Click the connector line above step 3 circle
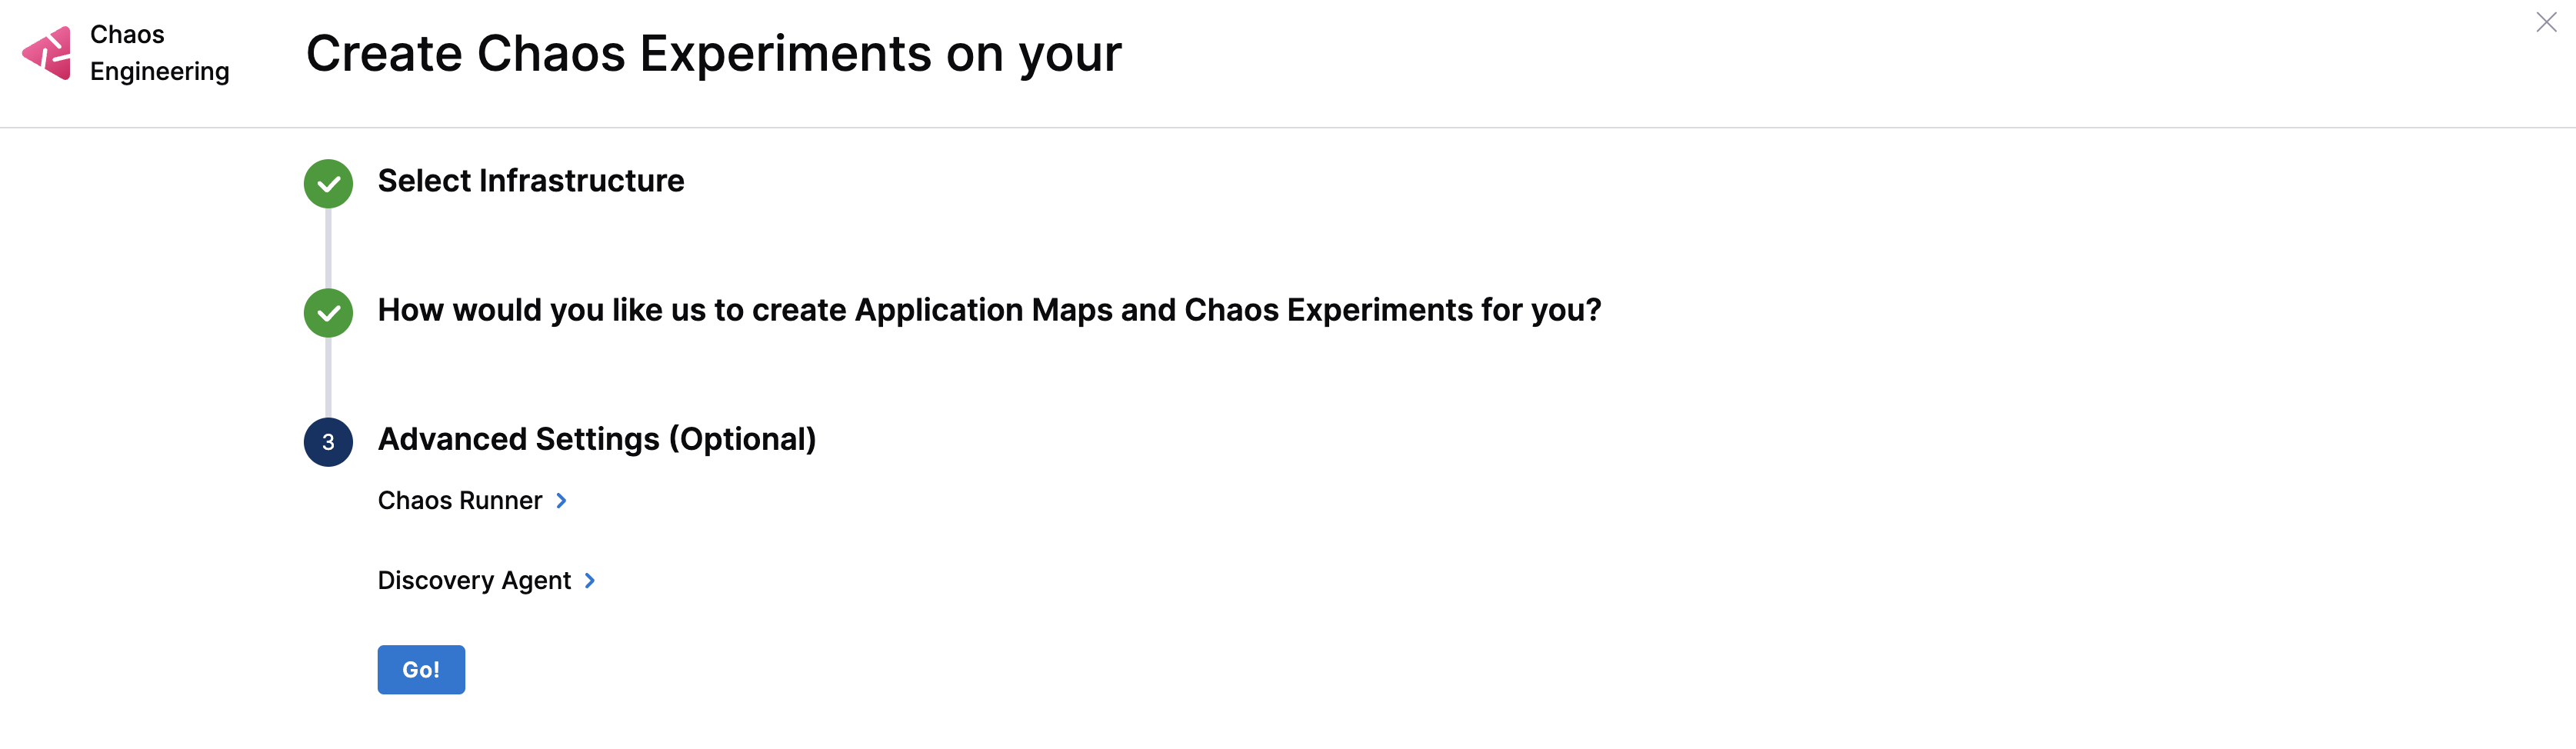 coord(328,377)
